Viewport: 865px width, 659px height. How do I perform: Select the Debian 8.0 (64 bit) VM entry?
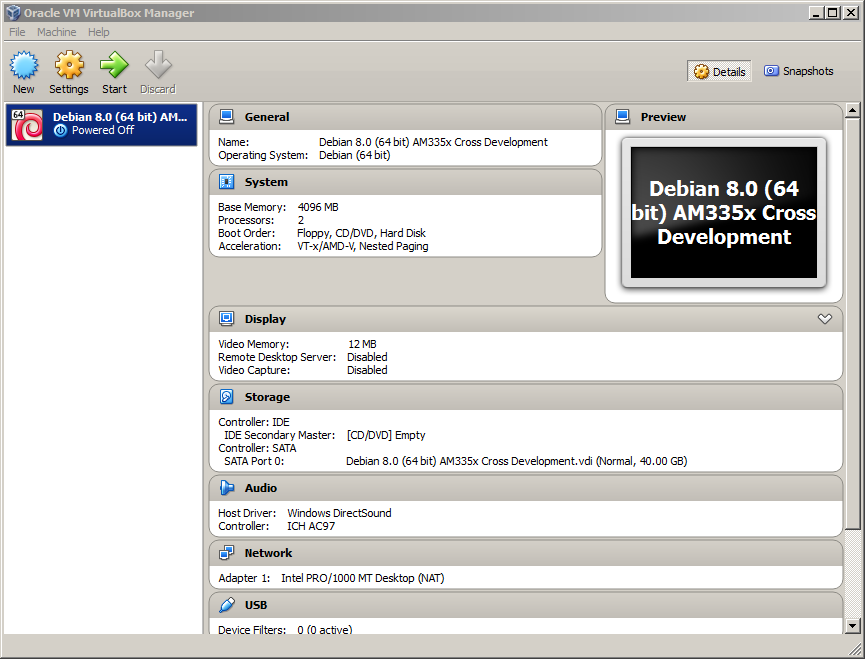(102, 125)
